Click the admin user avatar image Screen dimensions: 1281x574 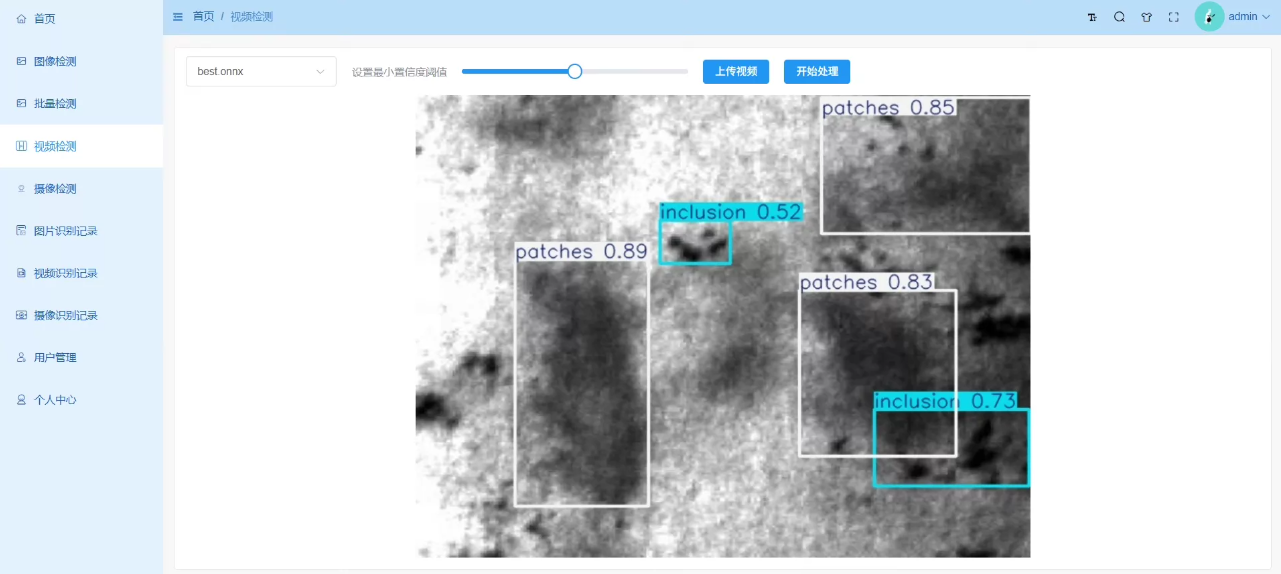pyautogui.click(x=1209, y=17)
